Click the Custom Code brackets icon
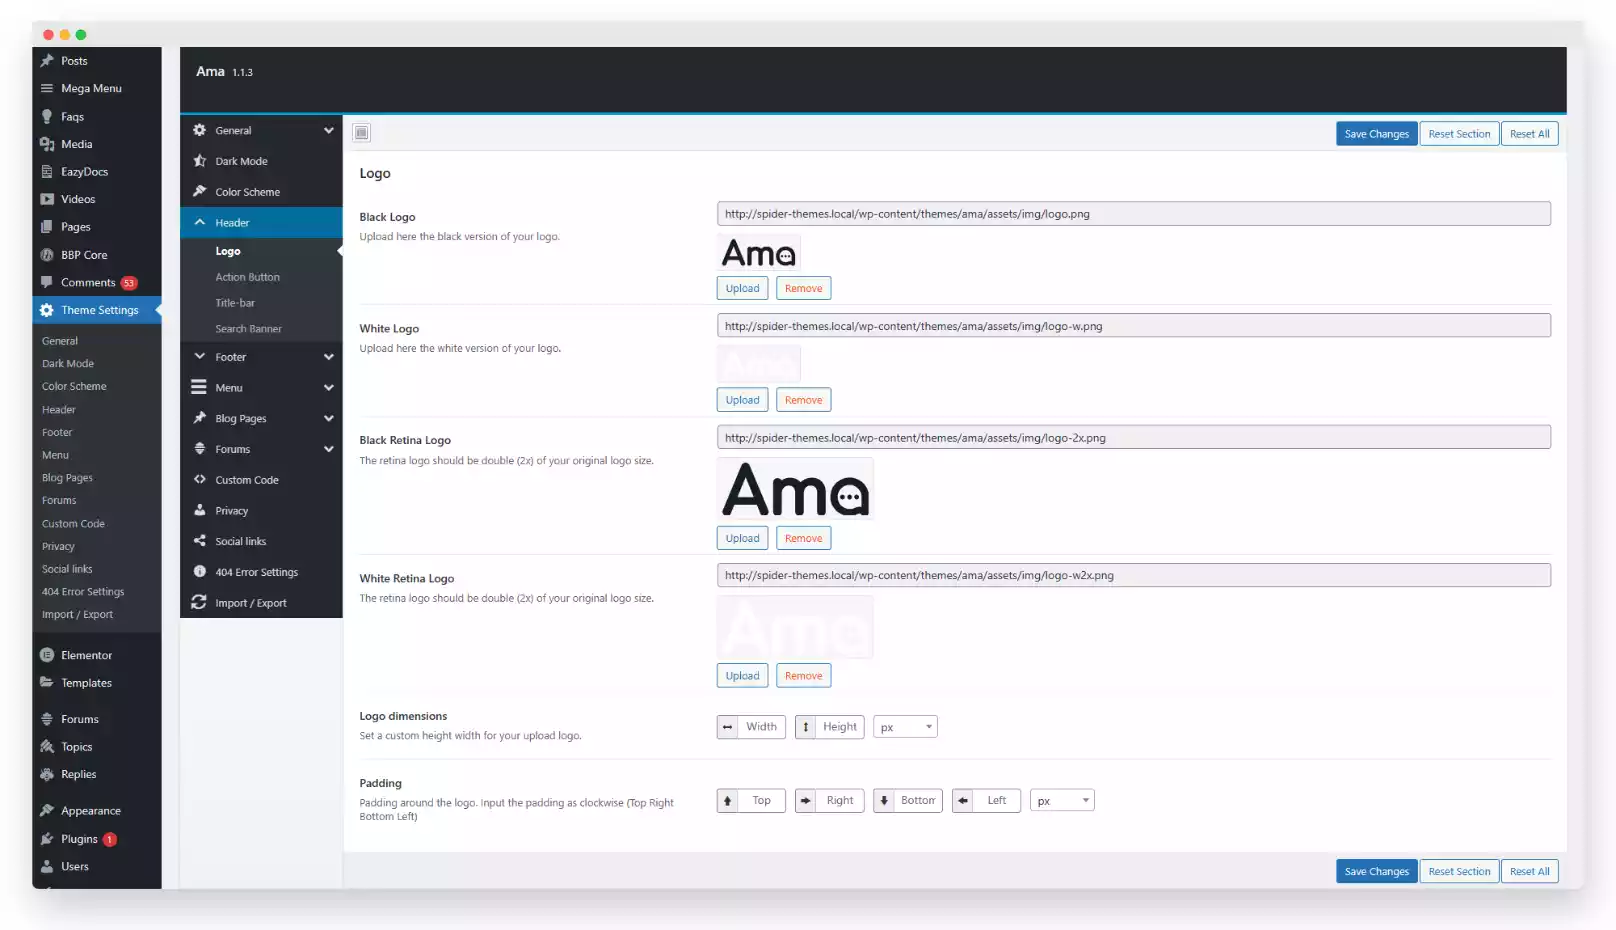 [x=199, y=480]
